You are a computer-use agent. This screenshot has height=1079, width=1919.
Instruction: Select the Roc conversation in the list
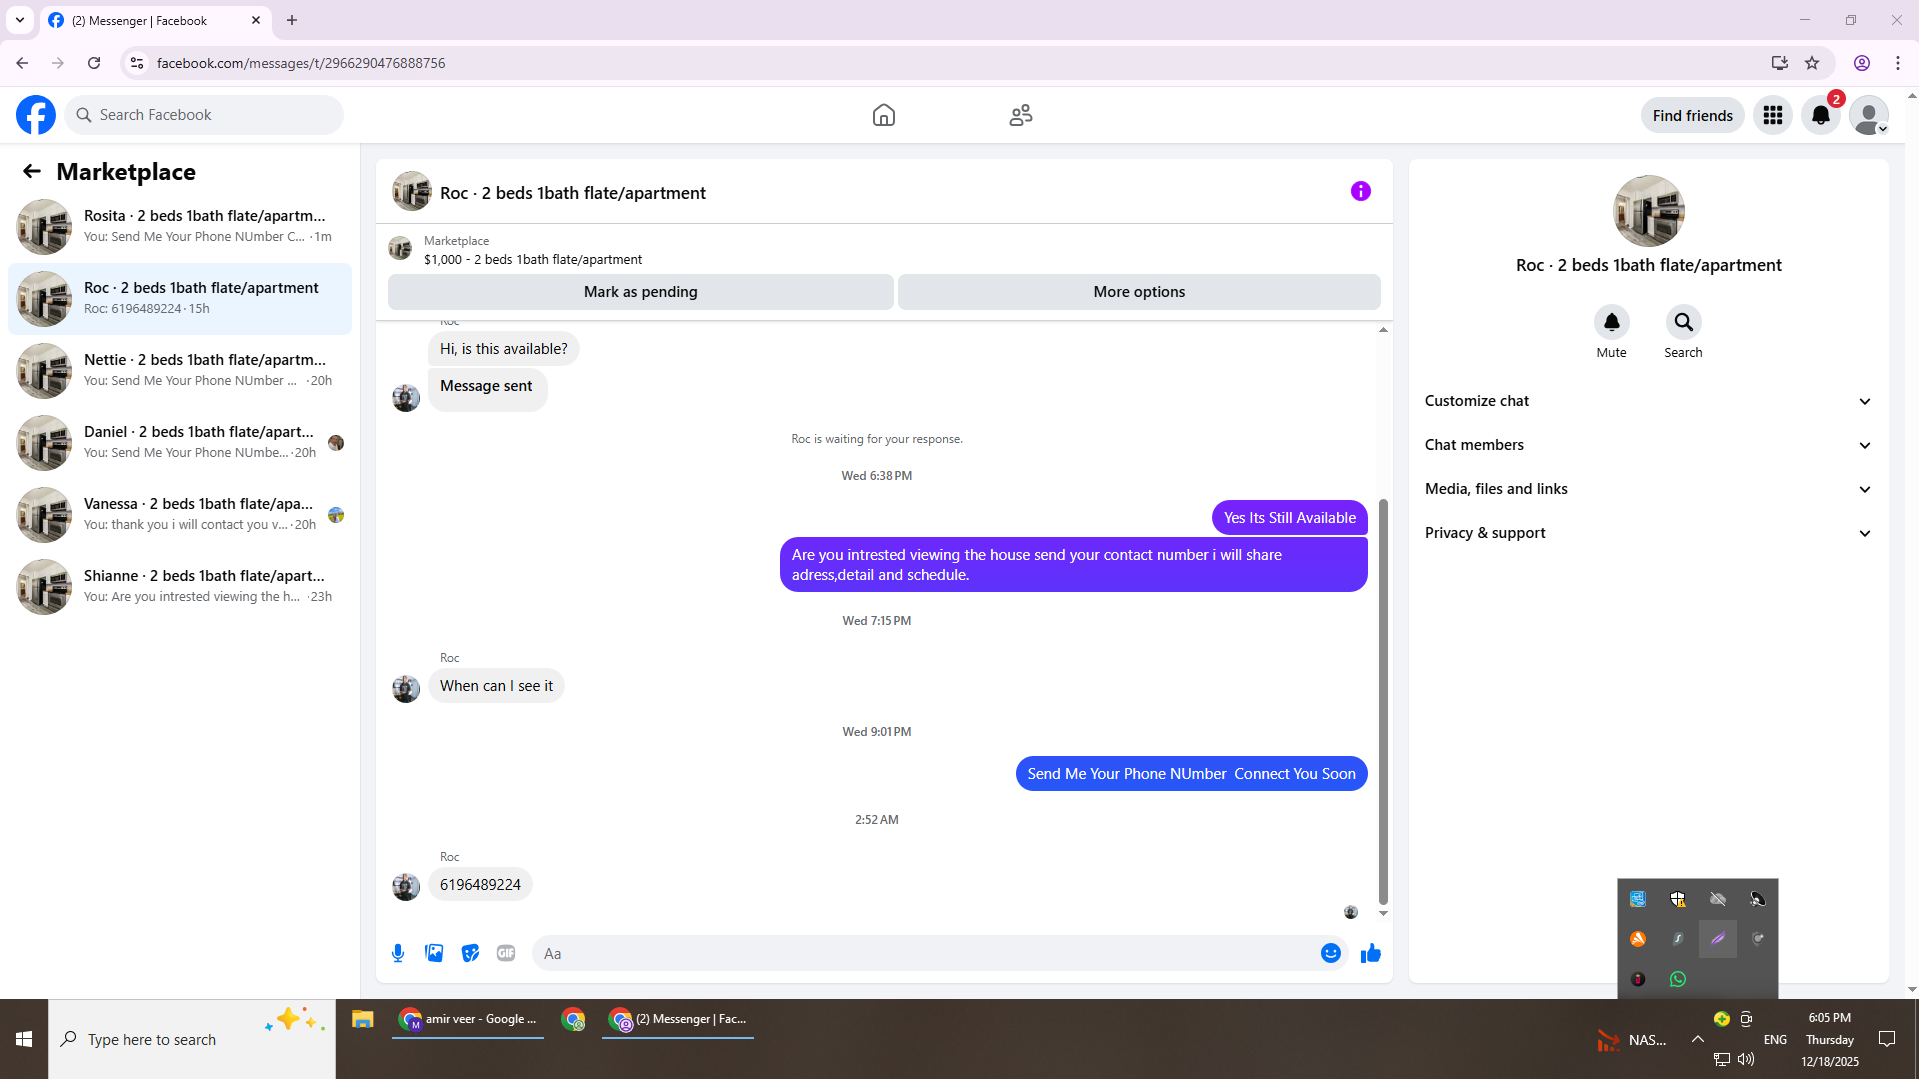pyautogui.click(x=180, y=299)
